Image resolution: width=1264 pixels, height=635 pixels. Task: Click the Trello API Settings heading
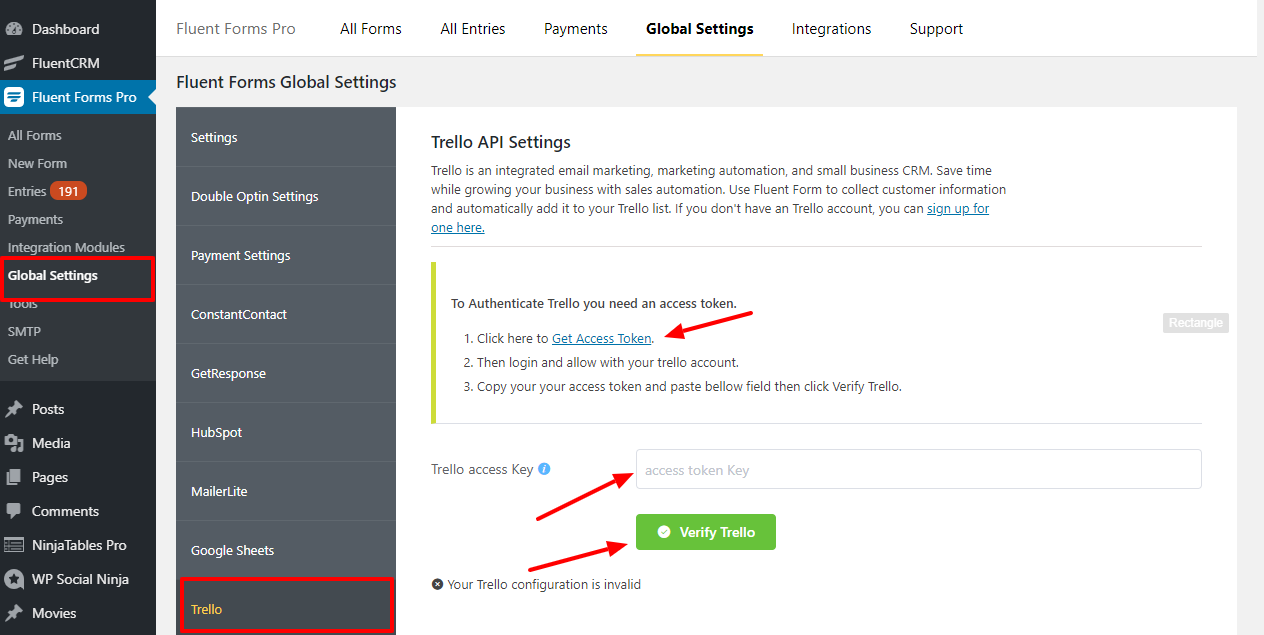pyautogui.click(x=500, y=142)
